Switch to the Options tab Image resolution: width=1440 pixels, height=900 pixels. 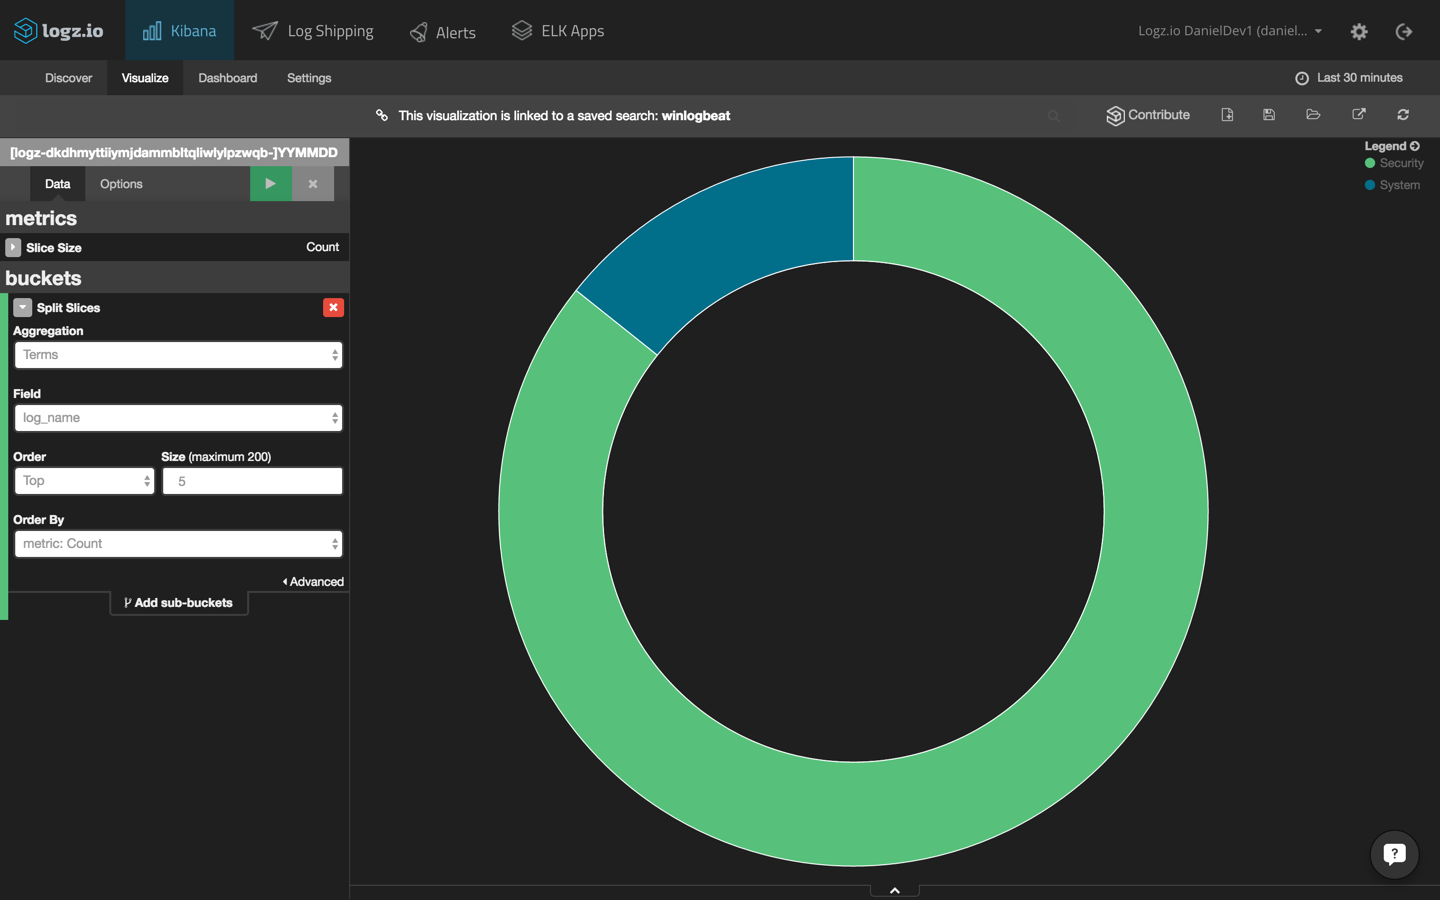click(120, 184)
